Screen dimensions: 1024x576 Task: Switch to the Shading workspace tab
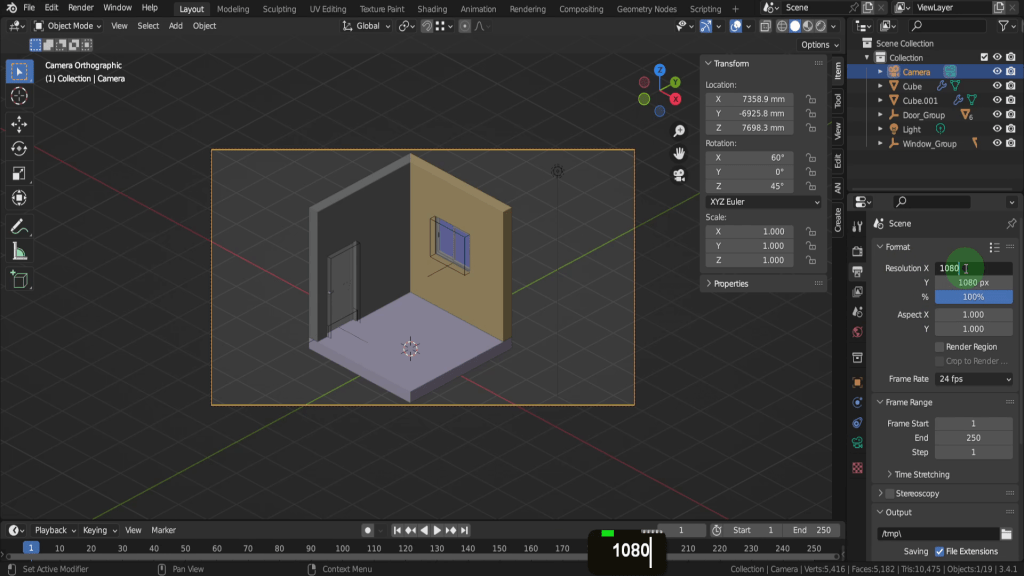pyautogui.click(x=432, y=9)
